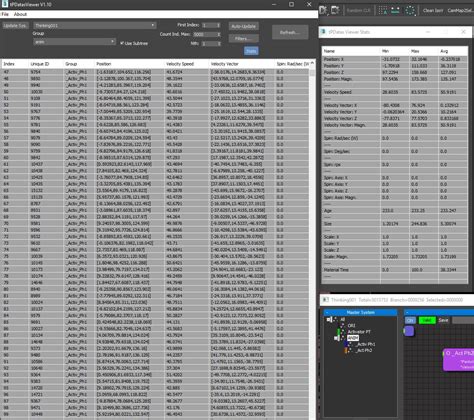The width and height of the screenshot is (474, 420).
Task: Click the green button next to Save
Action: 427,320
